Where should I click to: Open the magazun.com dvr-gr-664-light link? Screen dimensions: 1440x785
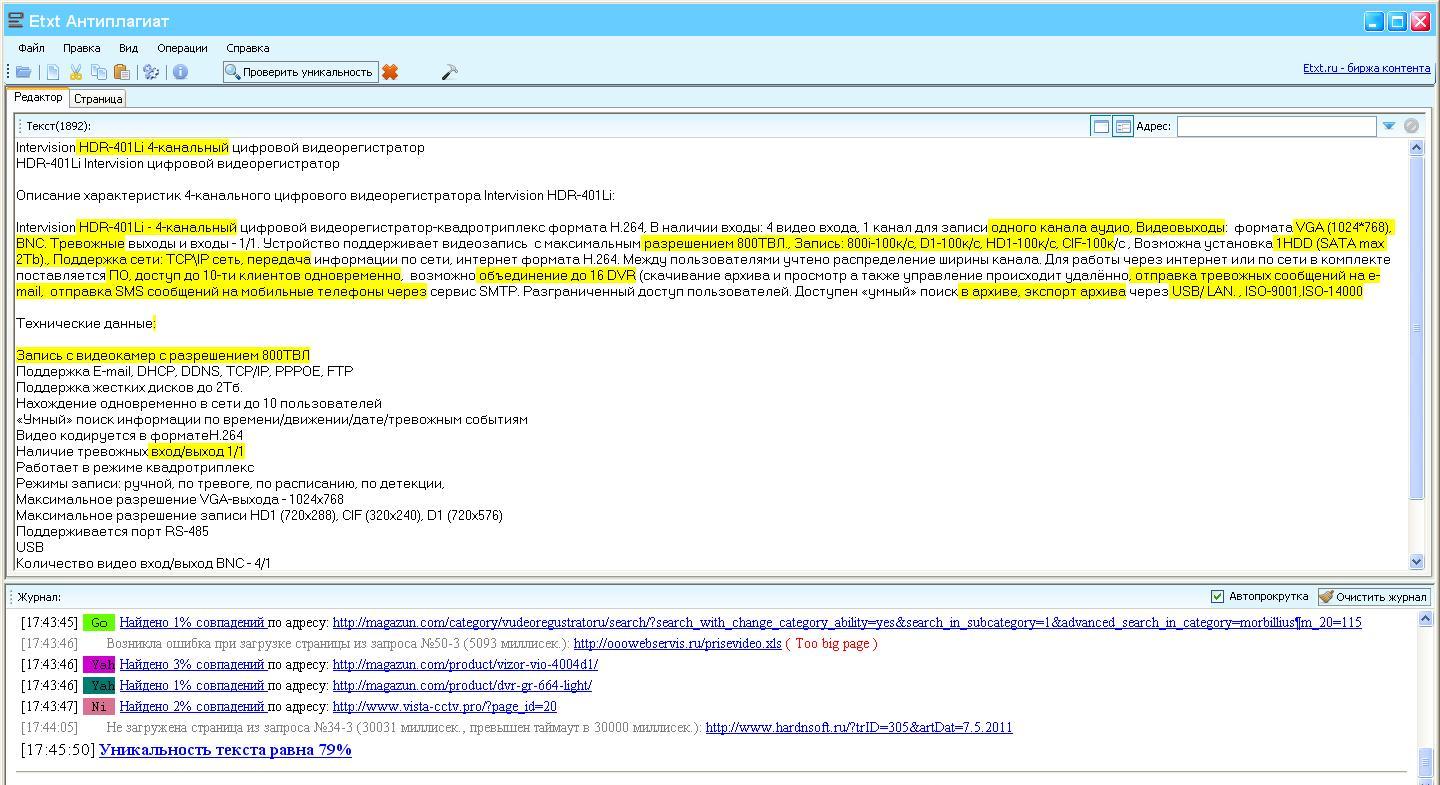[462, 686]
